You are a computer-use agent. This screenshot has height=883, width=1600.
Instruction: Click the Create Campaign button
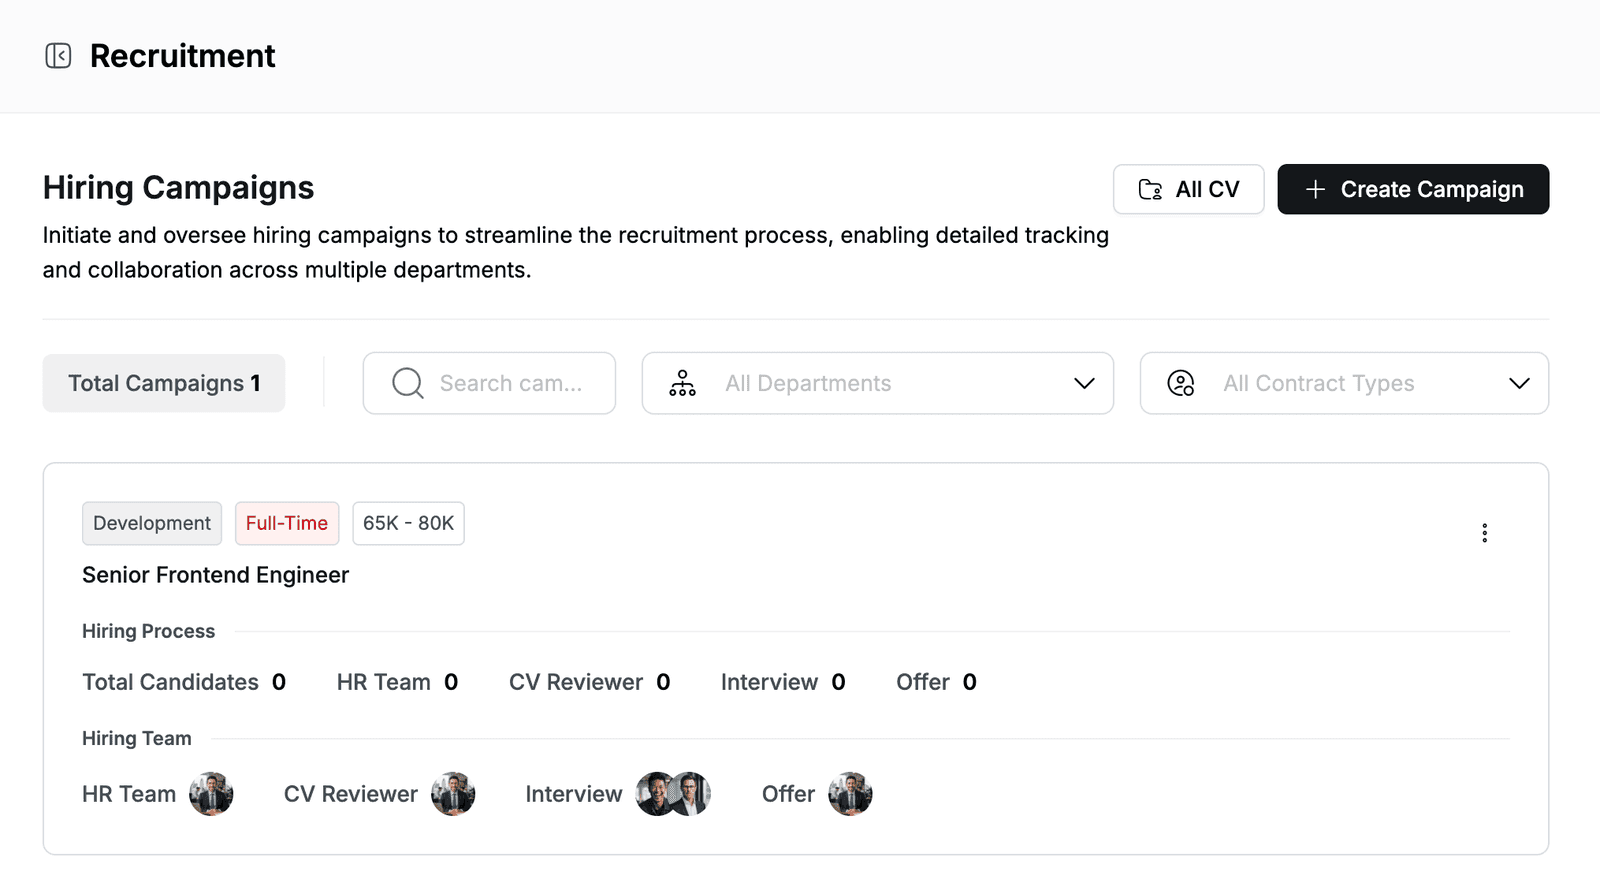point(1413,189)
